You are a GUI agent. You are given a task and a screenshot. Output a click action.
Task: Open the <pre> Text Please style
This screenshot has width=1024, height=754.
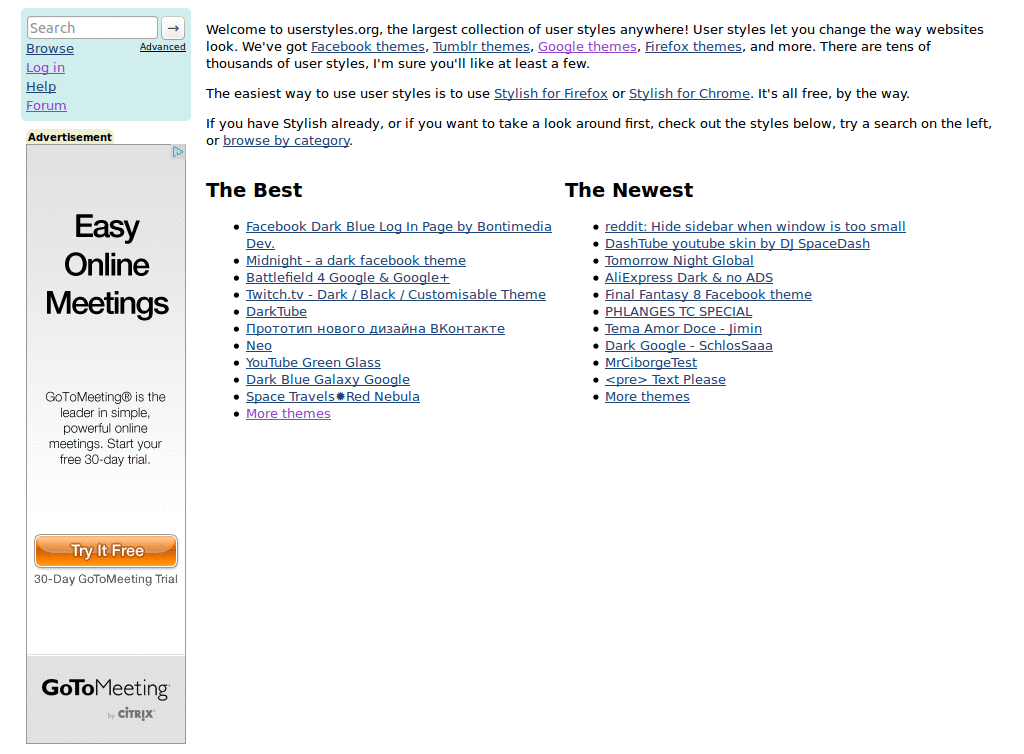[x=665, y=379]
